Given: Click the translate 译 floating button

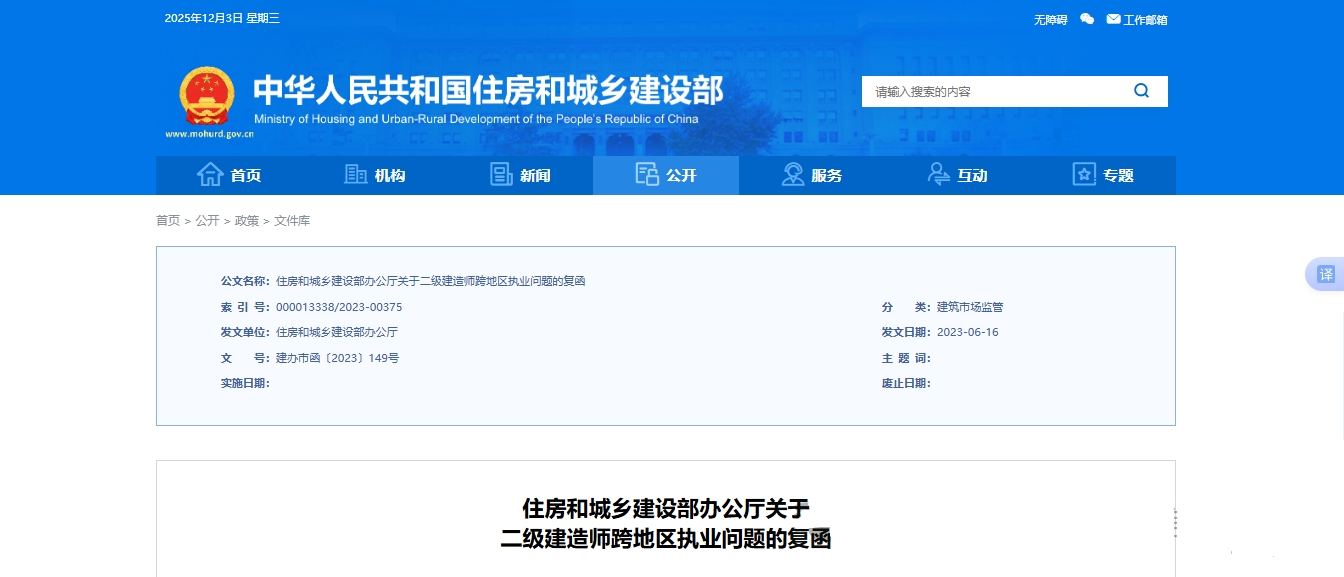Looking at the screenshot, I should point(1325,274).
